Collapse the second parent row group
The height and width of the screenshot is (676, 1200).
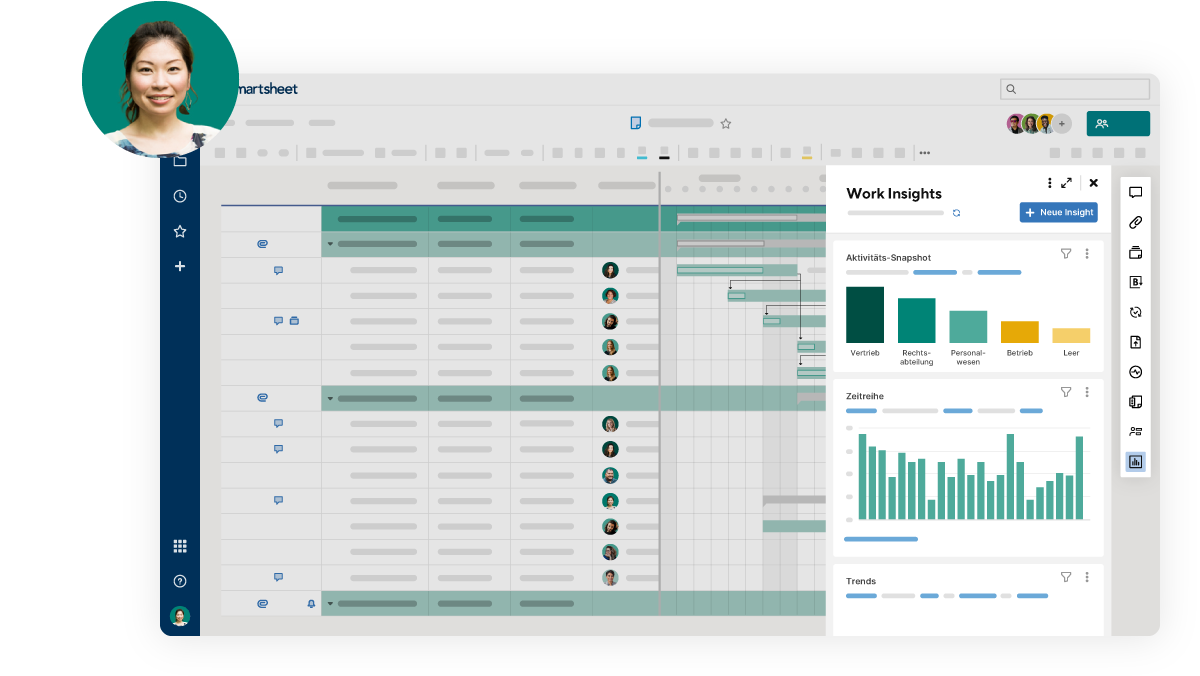click(330, 399)
